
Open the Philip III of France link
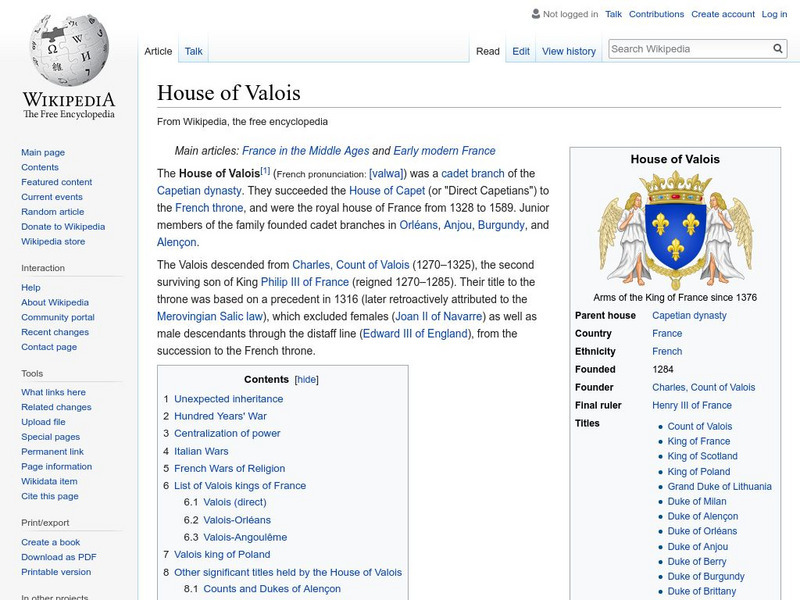[305, 282]
